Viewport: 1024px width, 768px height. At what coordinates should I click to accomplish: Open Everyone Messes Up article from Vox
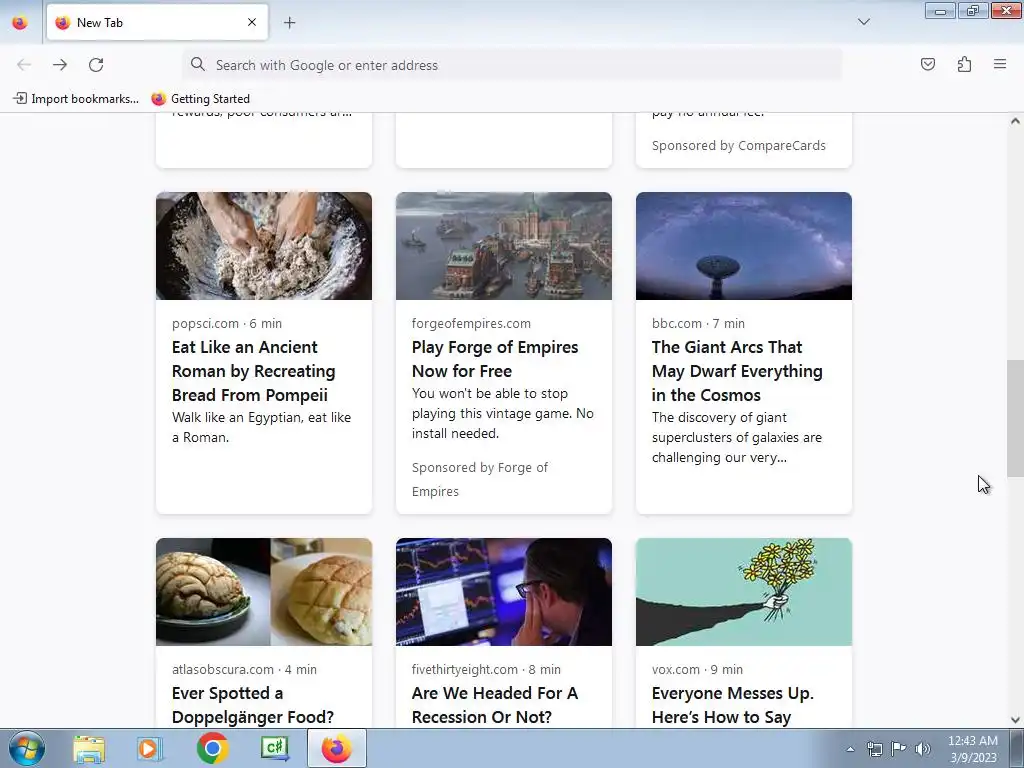tap(732, 705)
